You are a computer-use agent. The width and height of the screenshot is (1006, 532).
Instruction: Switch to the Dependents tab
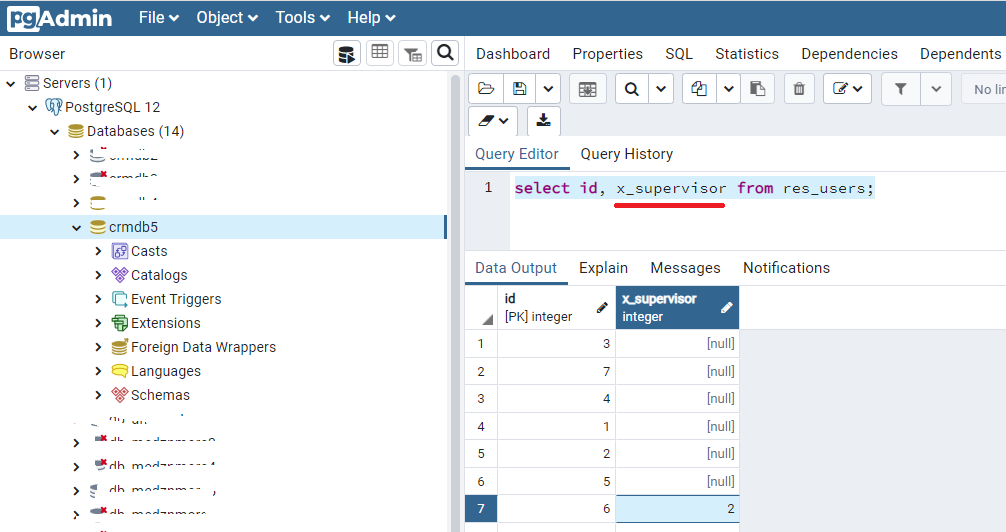point(960,54)
